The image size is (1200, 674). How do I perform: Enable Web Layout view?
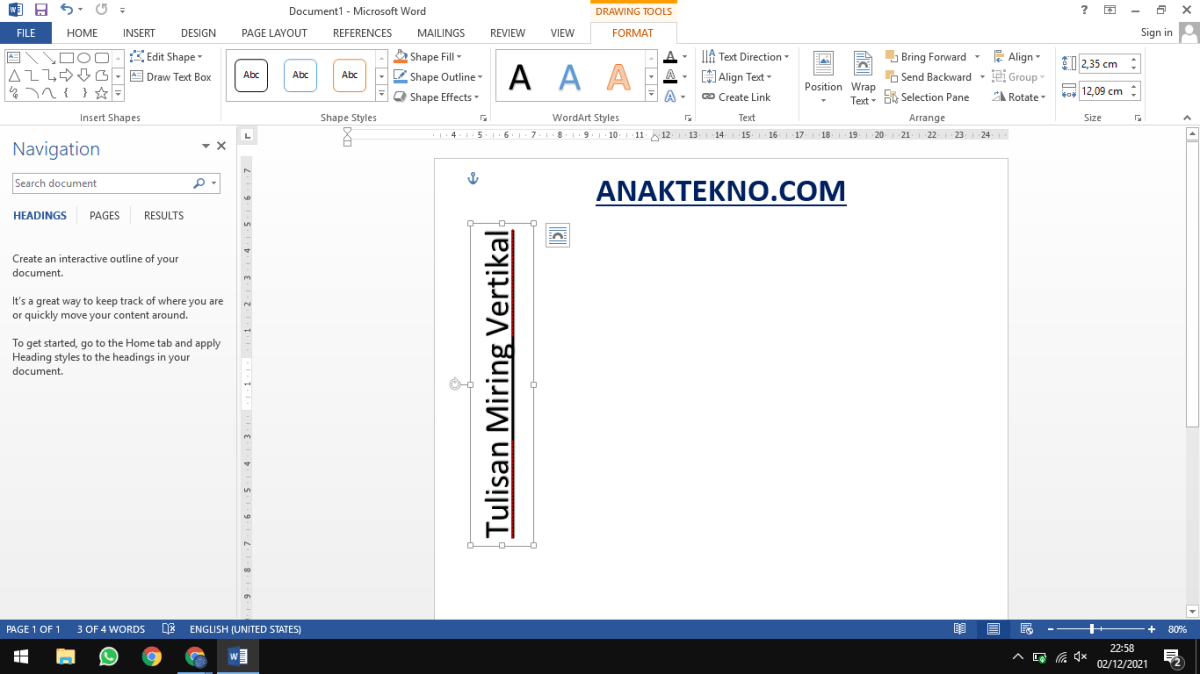pyautogui.click(x=1026, y=628)
